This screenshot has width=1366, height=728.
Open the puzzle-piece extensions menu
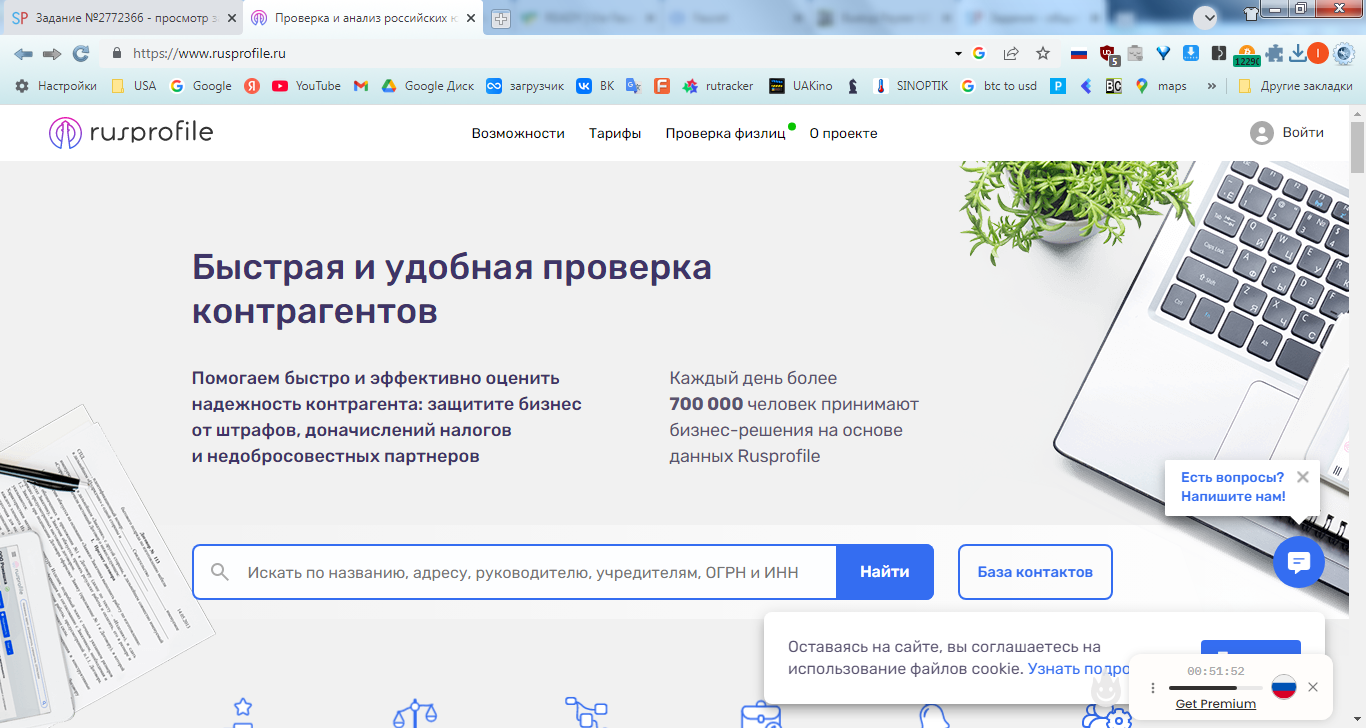1274,54
